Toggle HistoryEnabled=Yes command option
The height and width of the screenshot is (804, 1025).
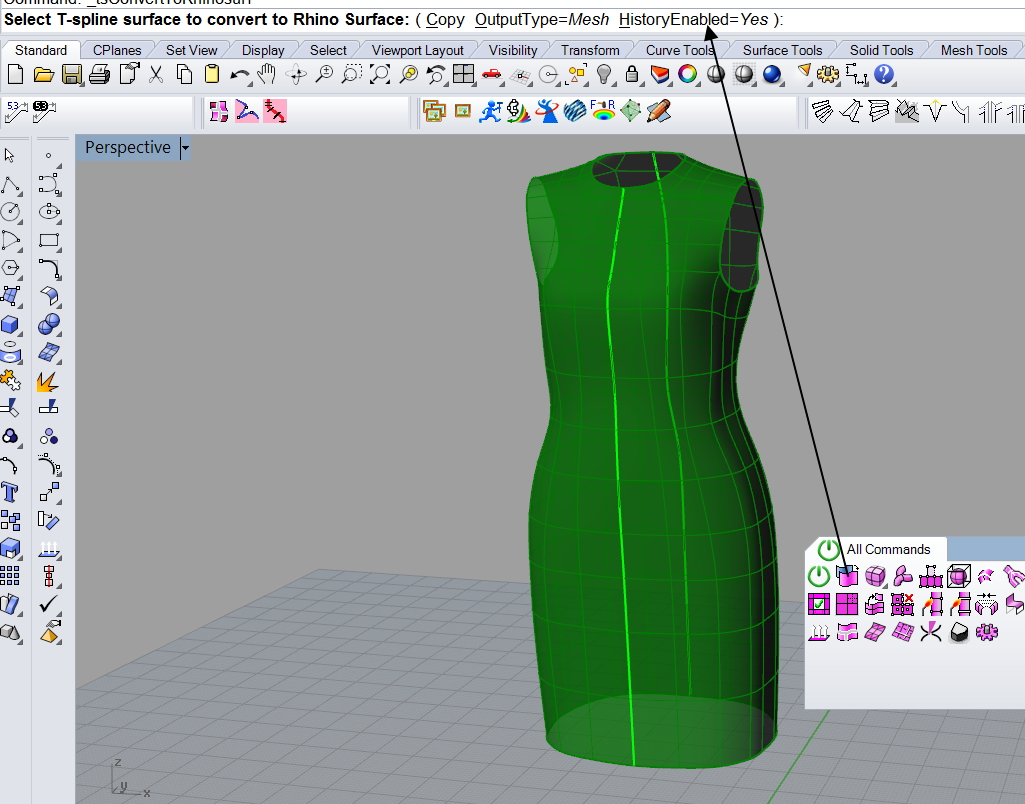[693, 20]
